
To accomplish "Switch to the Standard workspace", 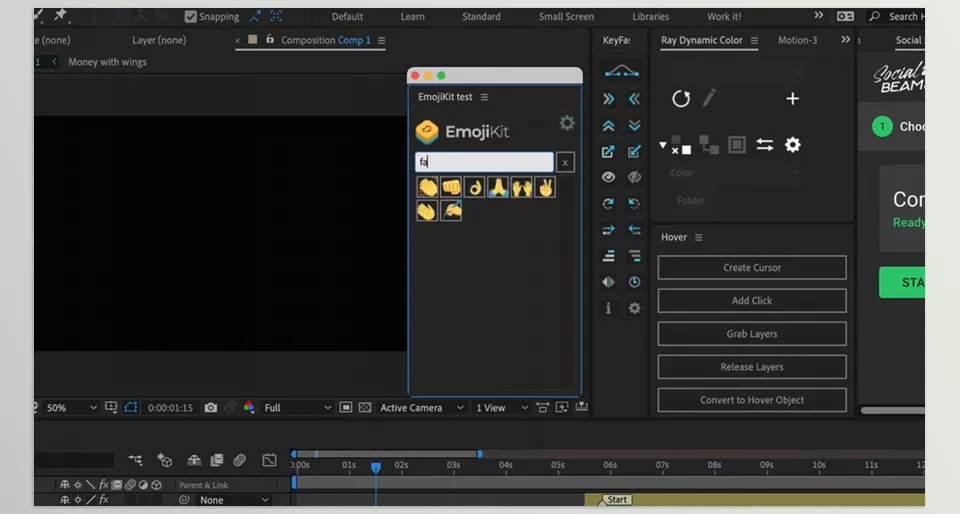I will [x=481, y=17].
